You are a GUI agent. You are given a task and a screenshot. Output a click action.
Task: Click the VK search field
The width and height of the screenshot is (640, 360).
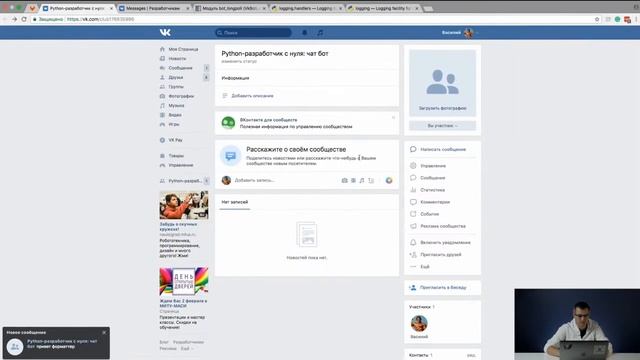(253, 33)
